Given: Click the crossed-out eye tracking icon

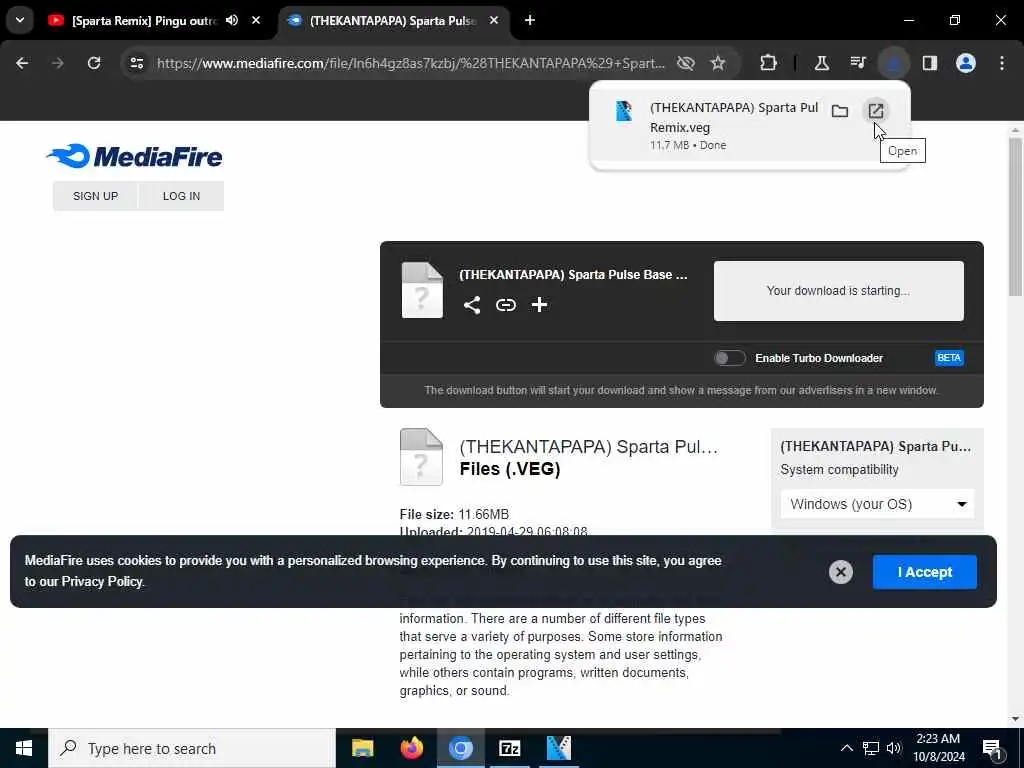Looking at the screenshot, I should [685, 63].
